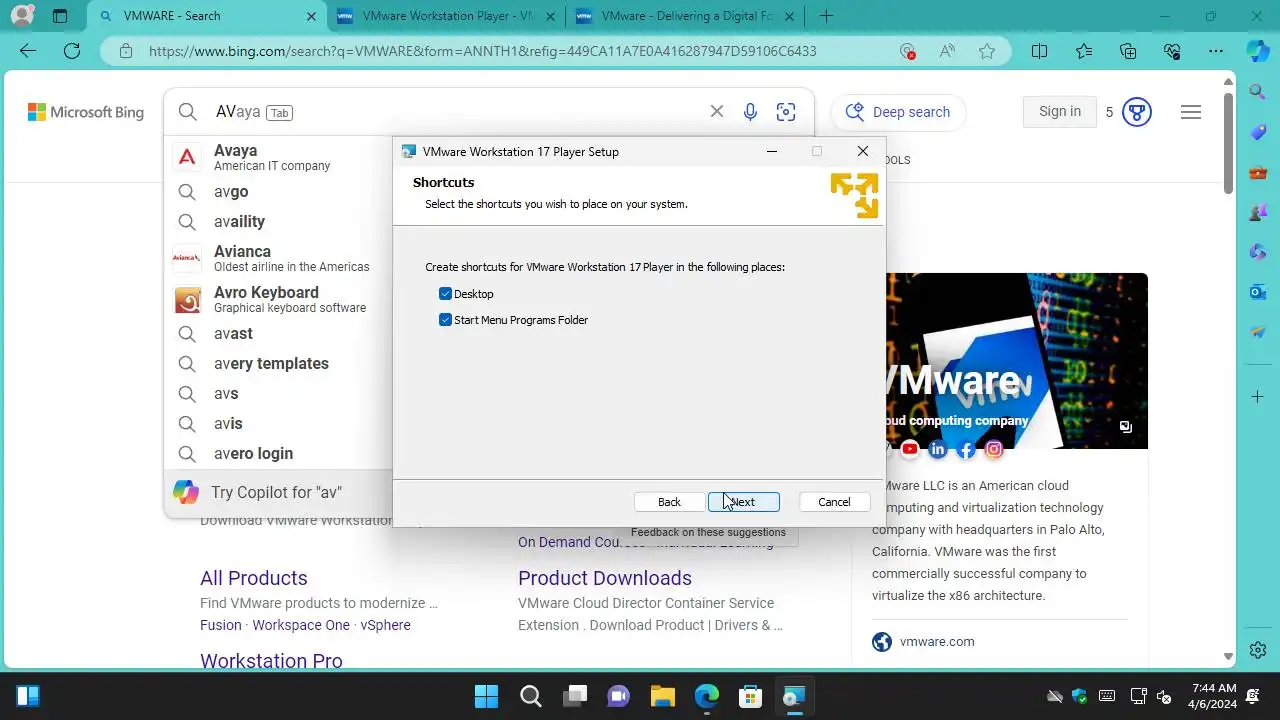Viewport: 1280px width, 720px height.
Task: Click the Sign in button on Bing
Action: 1060,112
